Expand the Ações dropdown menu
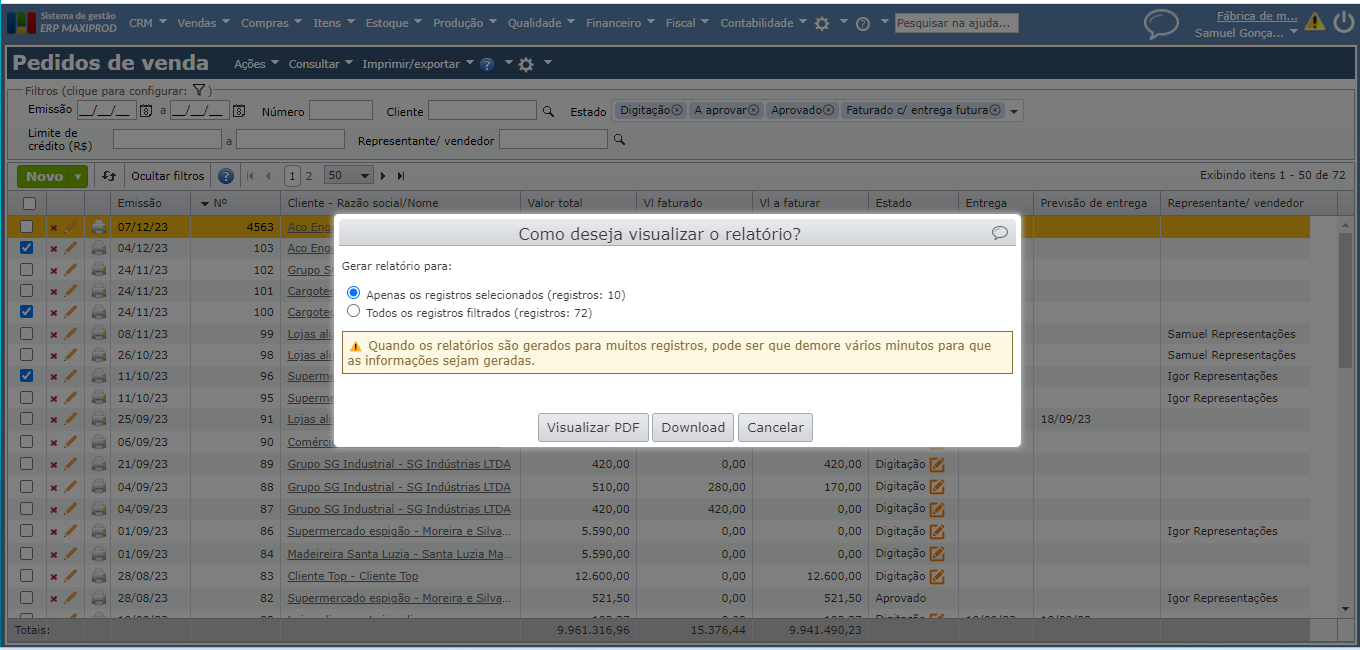Screen dimensions: 1360x650 click(256, 64)
